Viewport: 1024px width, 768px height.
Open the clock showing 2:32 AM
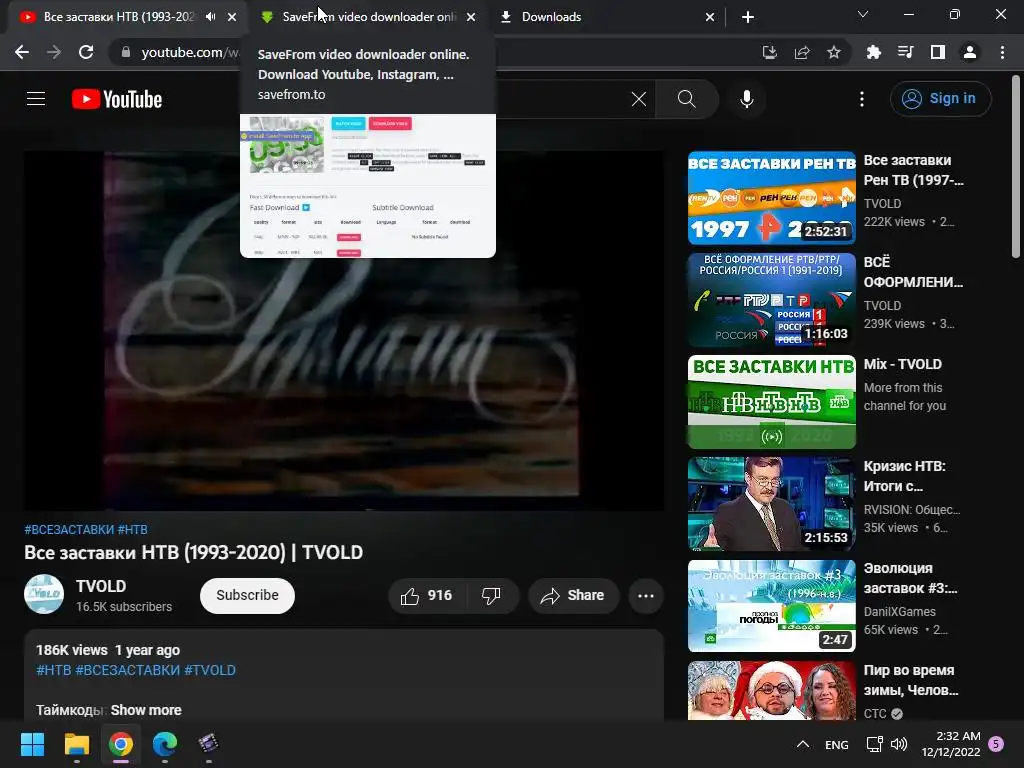pyautogui.click(x=951, y=744)
